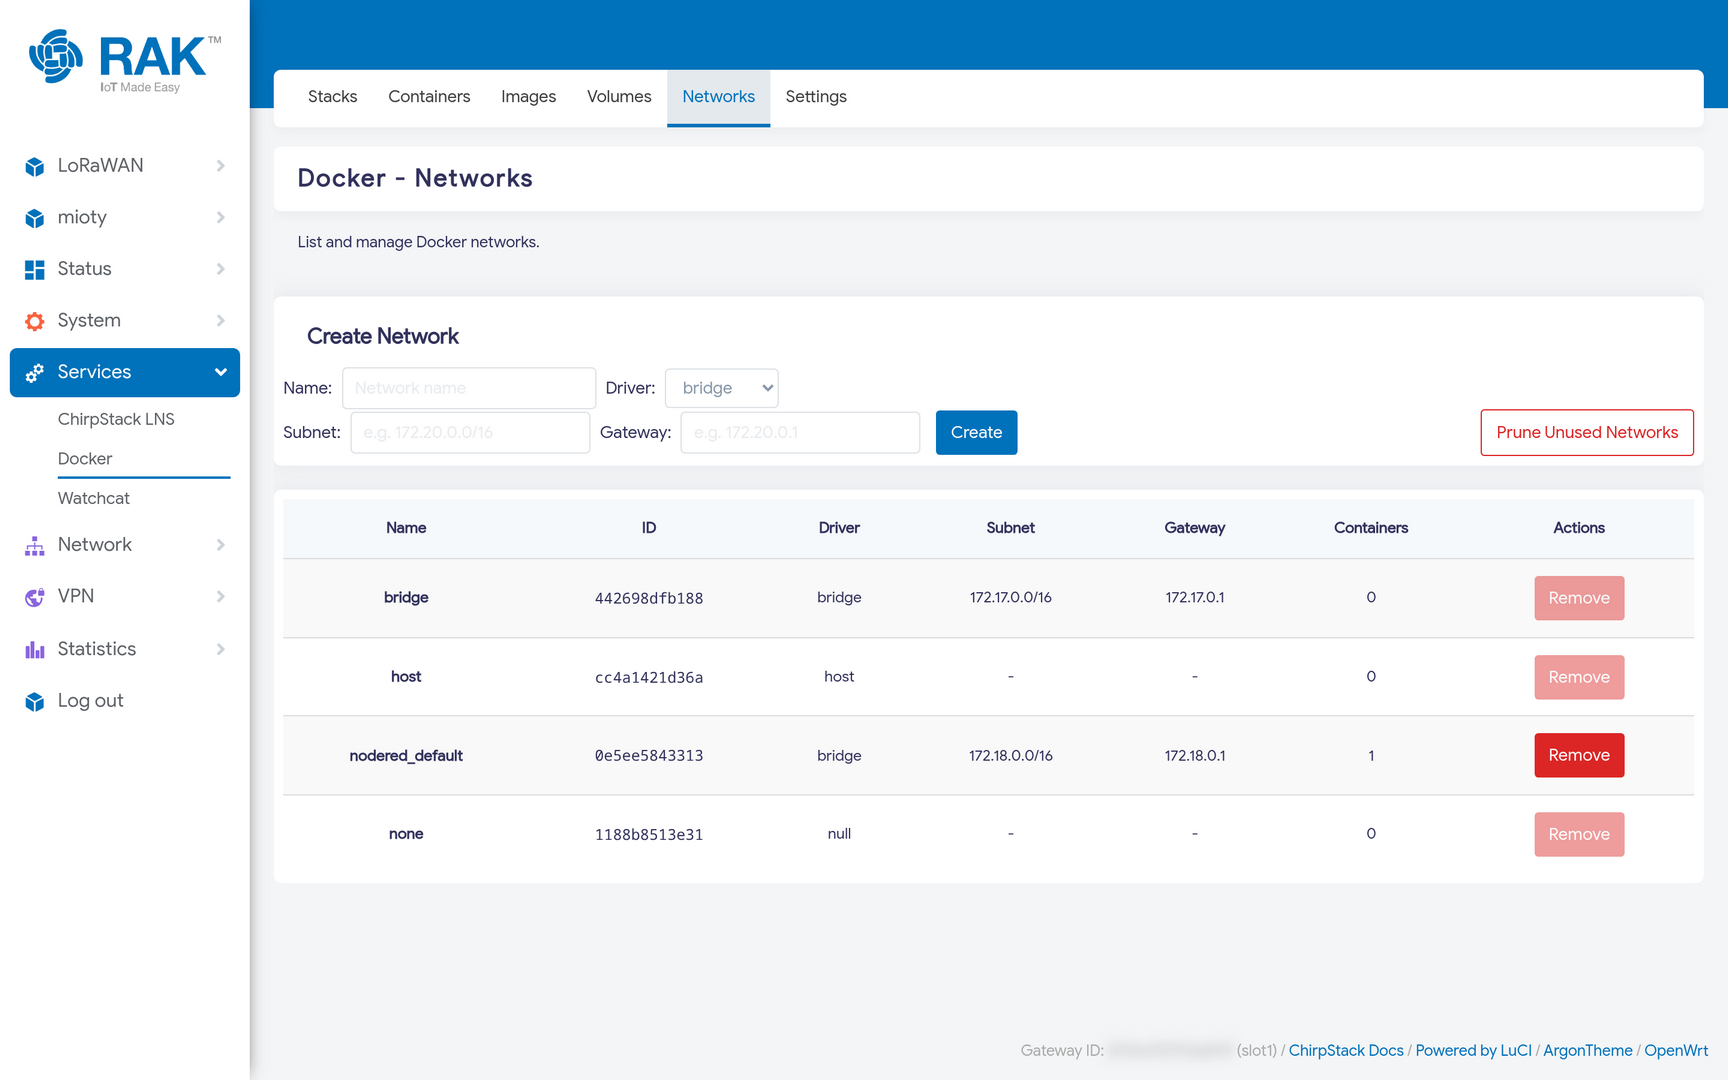
Task: Click network ID cc4a1421d36a
Action: (x=649, y=677)
